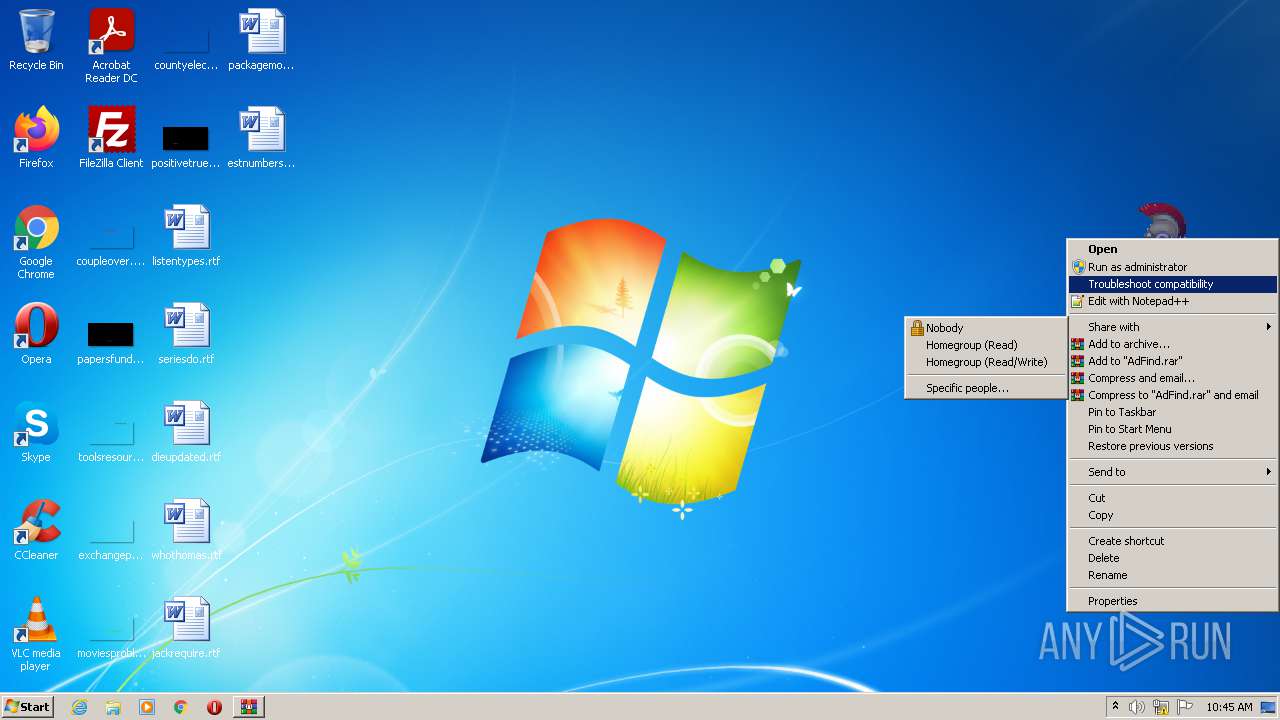Image resolution: width=1280 pixels, height=720 pixels.
Task: Open Action Center flag icon
Action: coord(1184,707)
